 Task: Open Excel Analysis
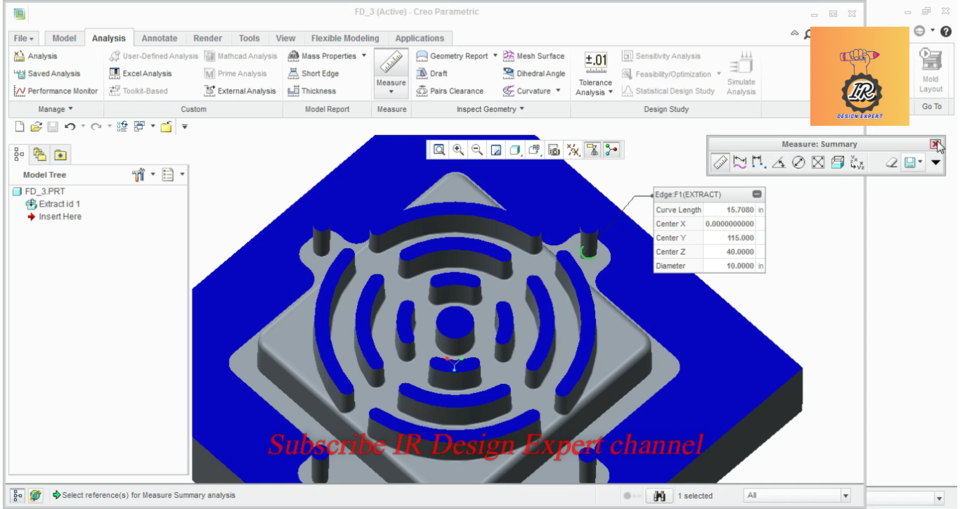tap(140, 74)
